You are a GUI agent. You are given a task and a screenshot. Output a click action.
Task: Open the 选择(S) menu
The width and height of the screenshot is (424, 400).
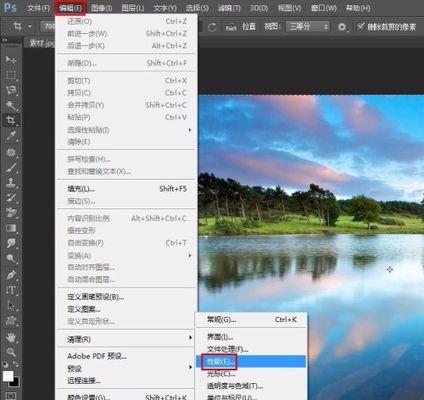coord(197,8)
